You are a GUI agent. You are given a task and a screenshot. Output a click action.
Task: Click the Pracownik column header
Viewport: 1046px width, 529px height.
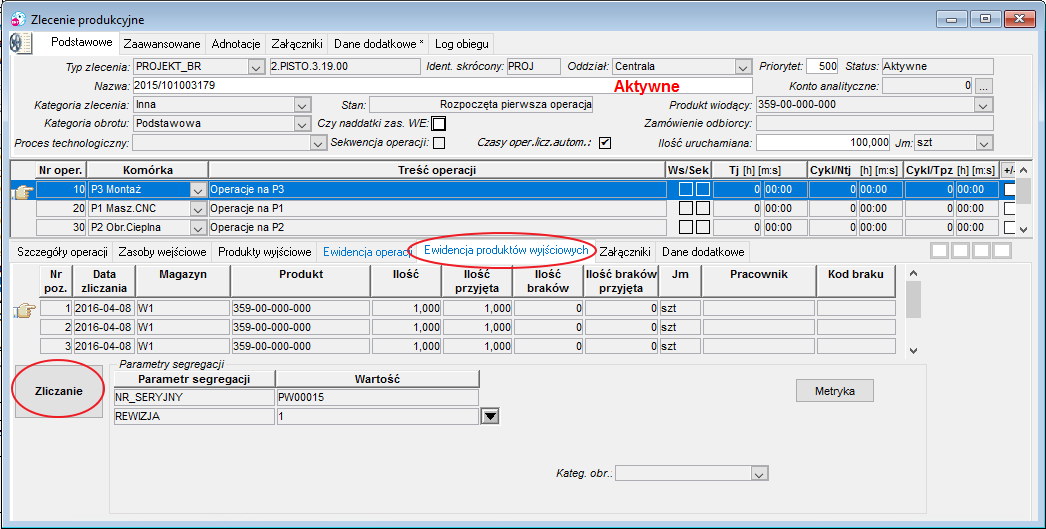coord(758,280)
